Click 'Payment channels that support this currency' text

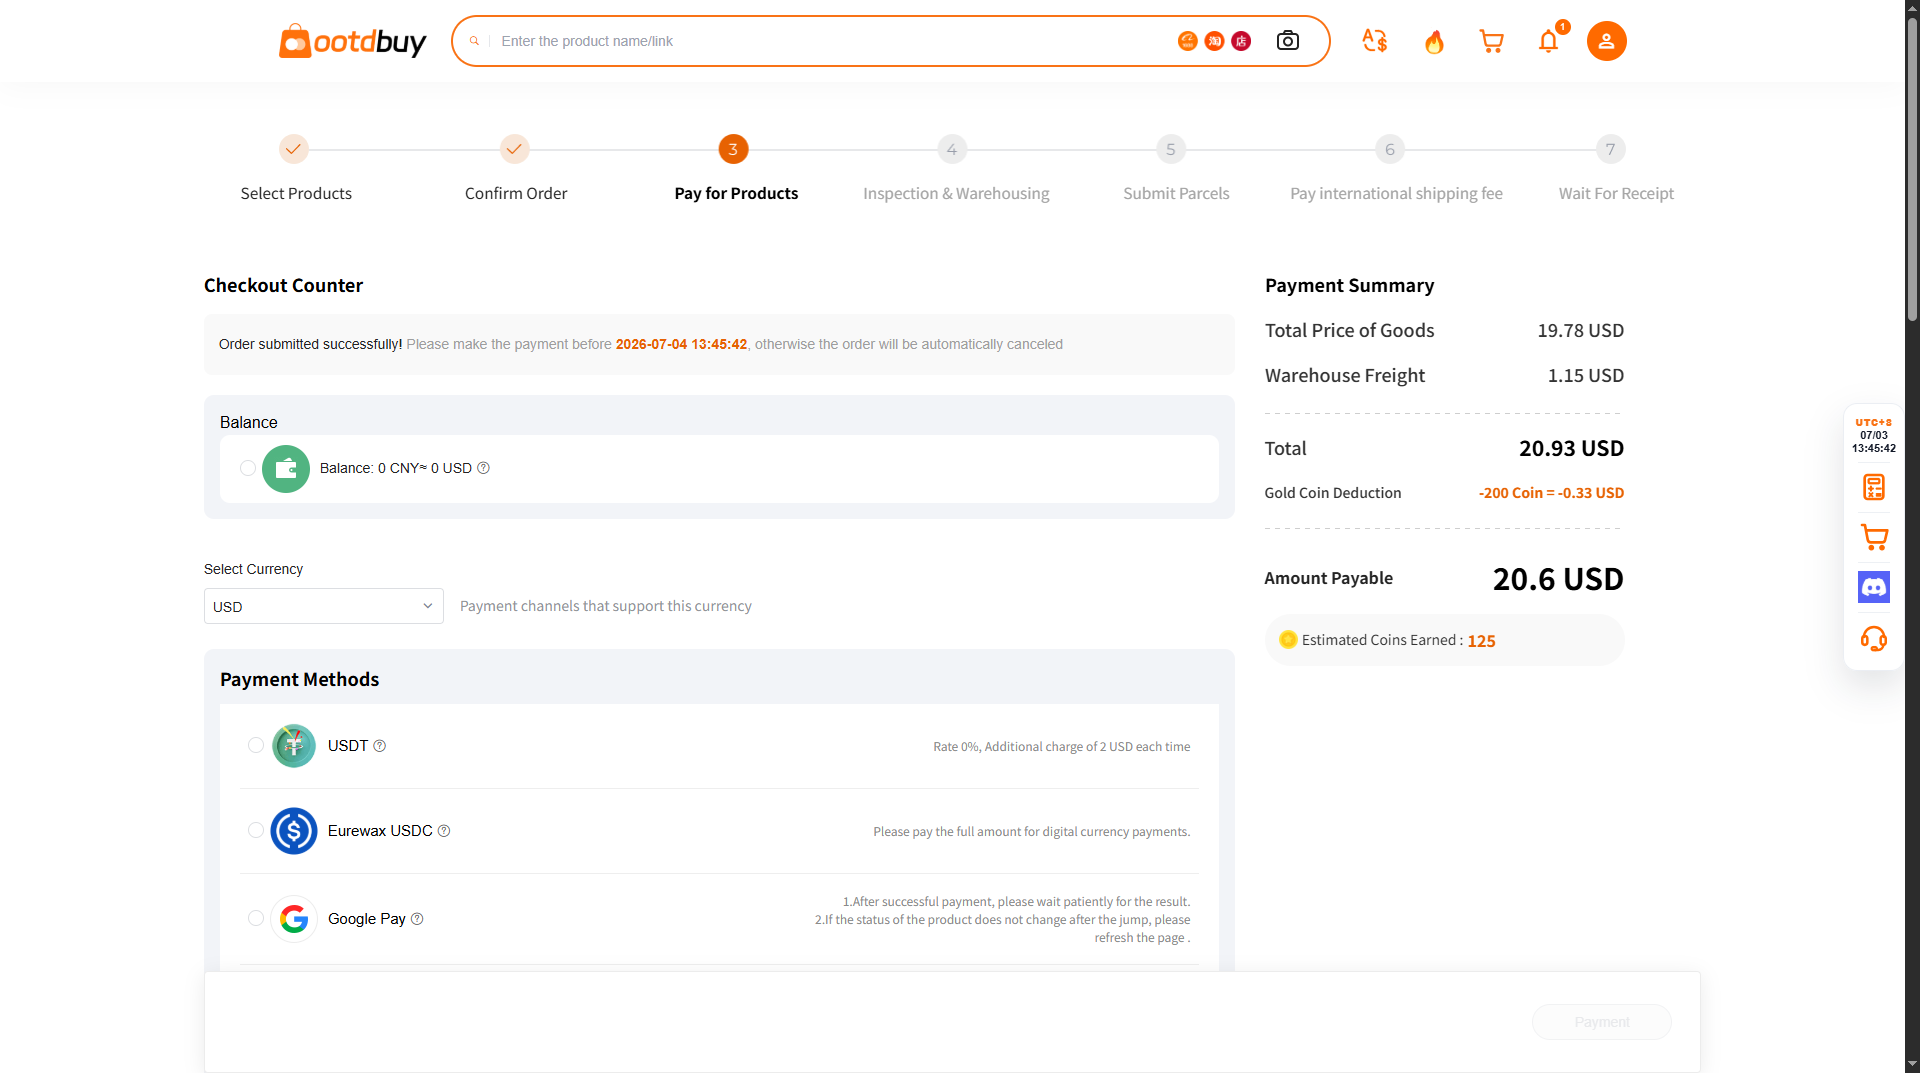(606, 606)
